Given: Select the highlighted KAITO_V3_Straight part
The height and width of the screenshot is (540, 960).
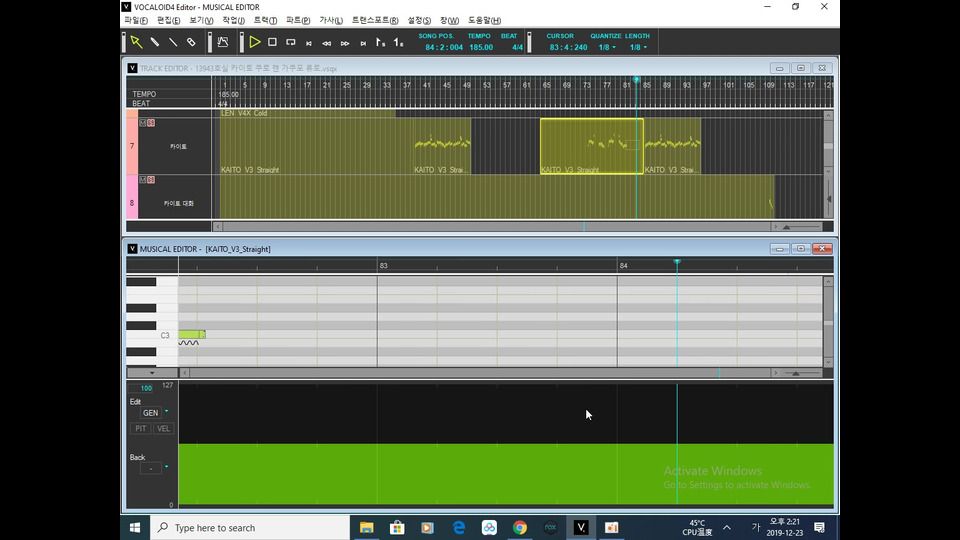Looking at the screenshot, I should (591, 146).
